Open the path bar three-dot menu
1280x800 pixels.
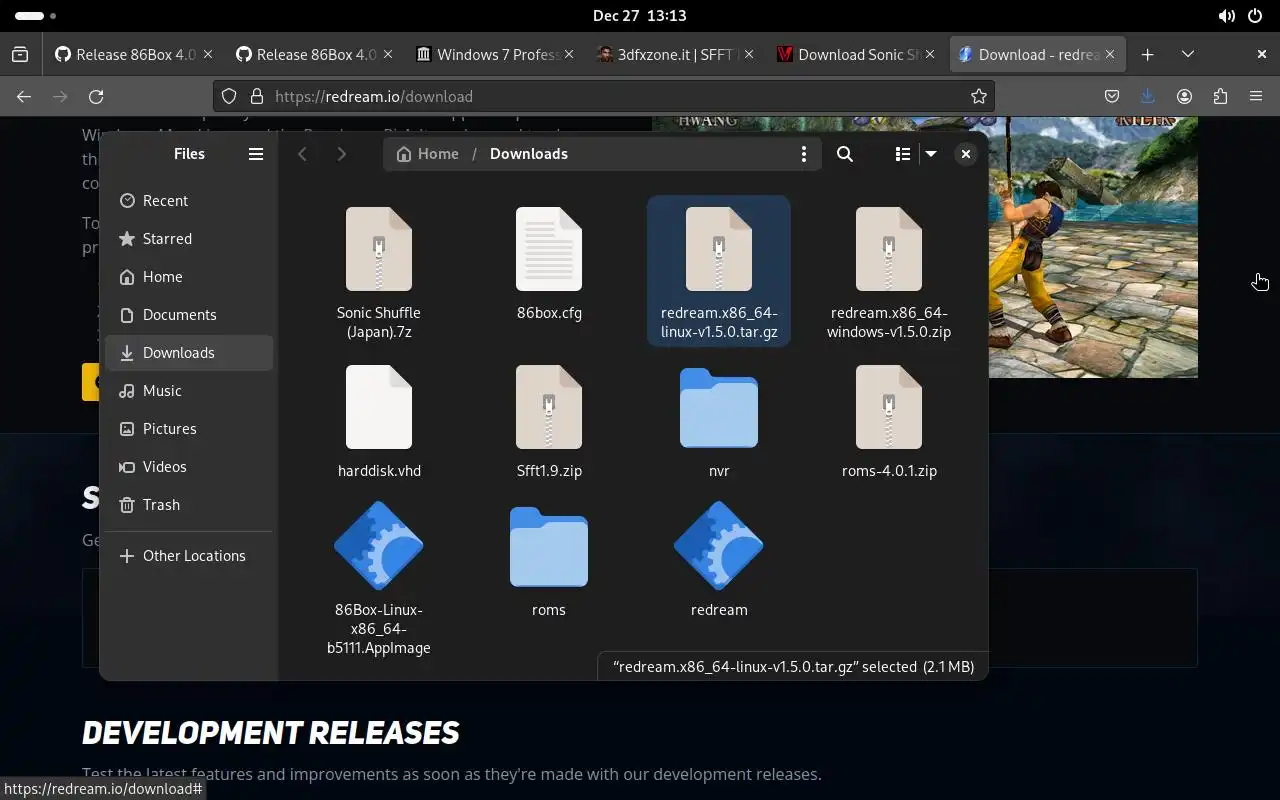(803, 154)
